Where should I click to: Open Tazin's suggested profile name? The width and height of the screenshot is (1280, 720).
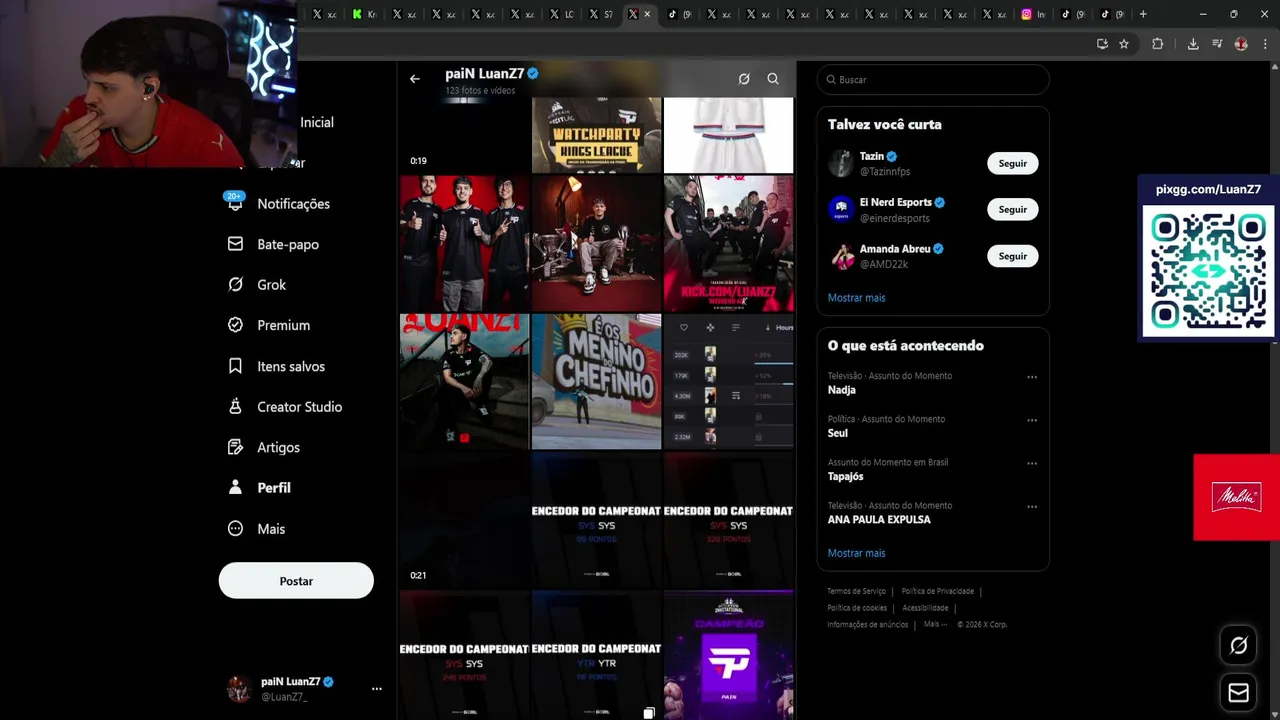872,156
